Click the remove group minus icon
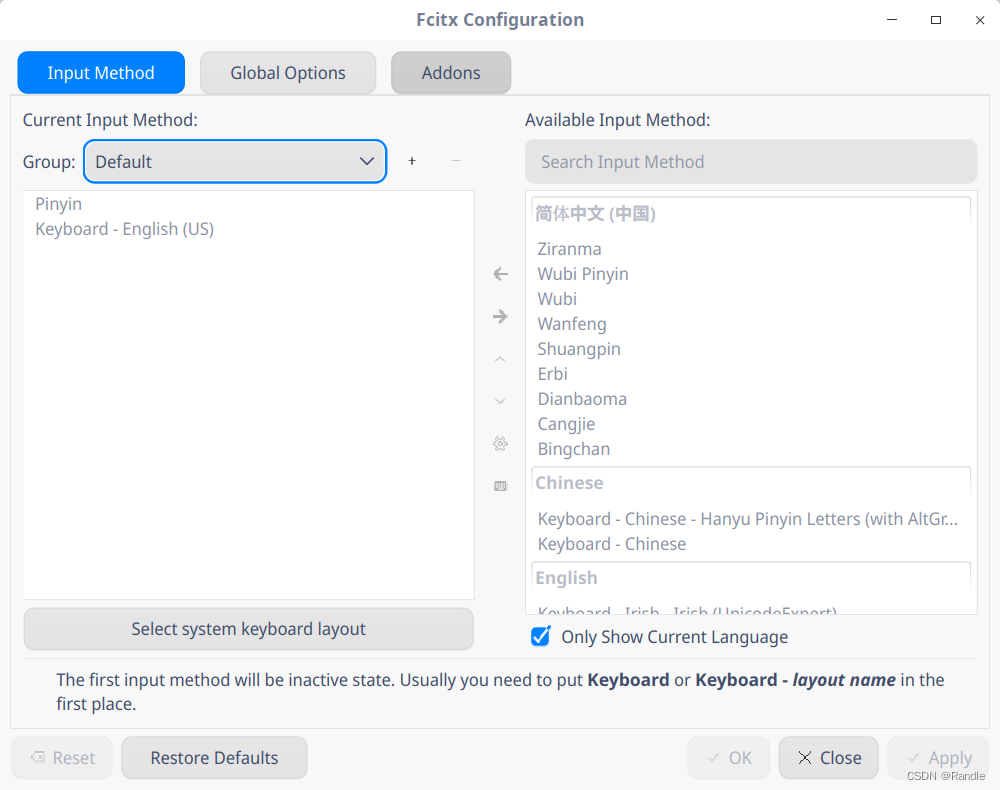This screenshot has height=790, width=1000. pos(456,161)
